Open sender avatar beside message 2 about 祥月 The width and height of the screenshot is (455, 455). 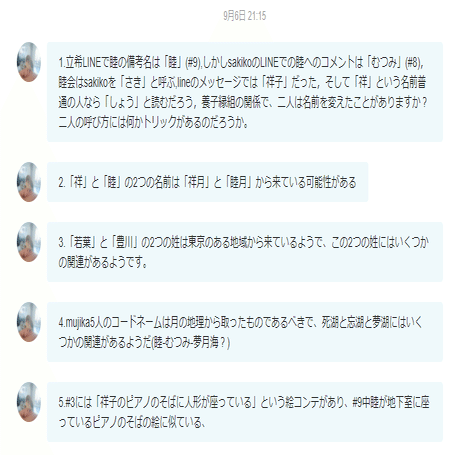click(29, 182)
